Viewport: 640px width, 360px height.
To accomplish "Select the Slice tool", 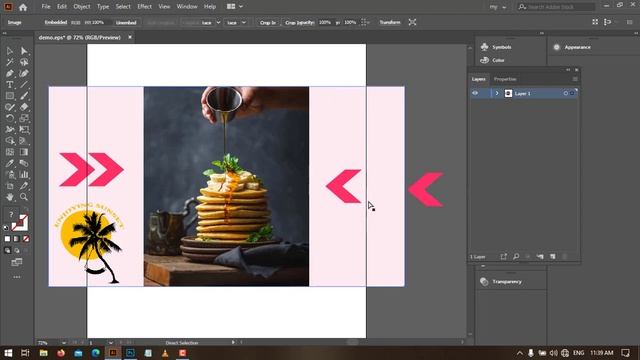I will [x=24, y=186].
